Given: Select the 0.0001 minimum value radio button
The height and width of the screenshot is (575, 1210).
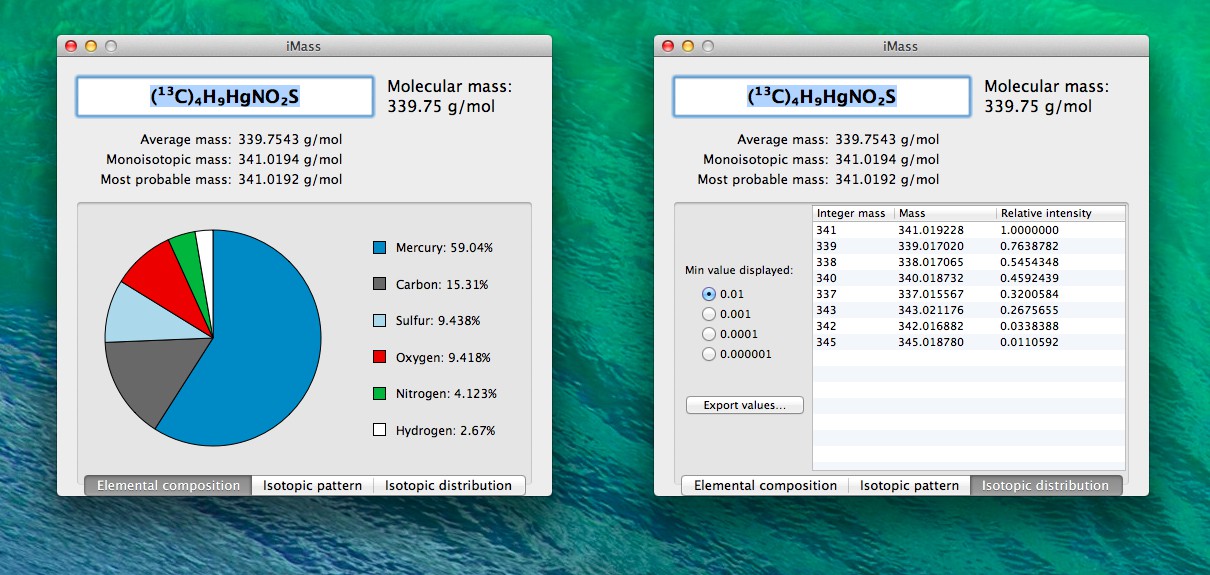Looking at the screenshot, I should pos(709,334).
